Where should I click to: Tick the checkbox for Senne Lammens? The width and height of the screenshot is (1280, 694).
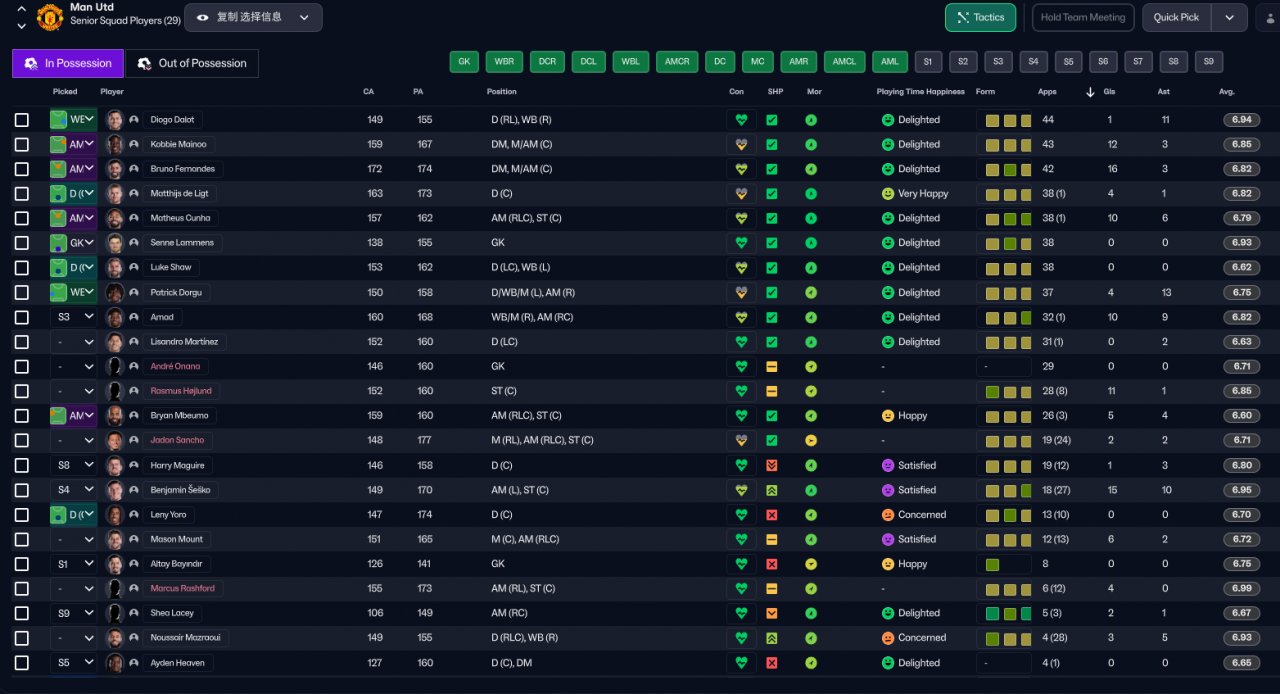(22, 243)
